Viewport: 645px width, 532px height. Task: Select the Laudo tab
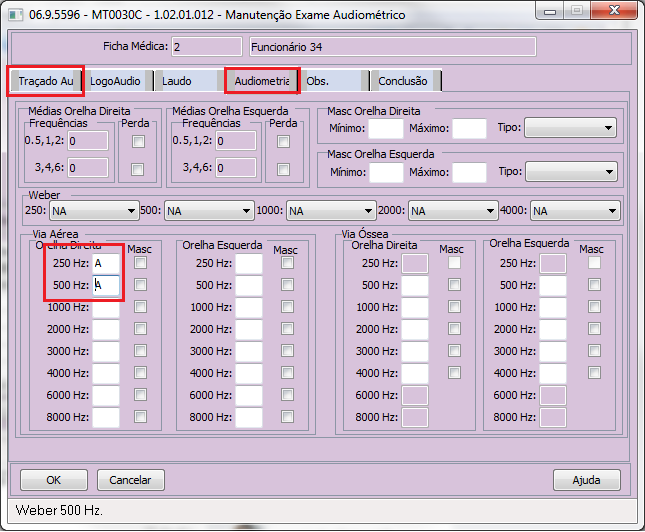(x=187, y=81)
